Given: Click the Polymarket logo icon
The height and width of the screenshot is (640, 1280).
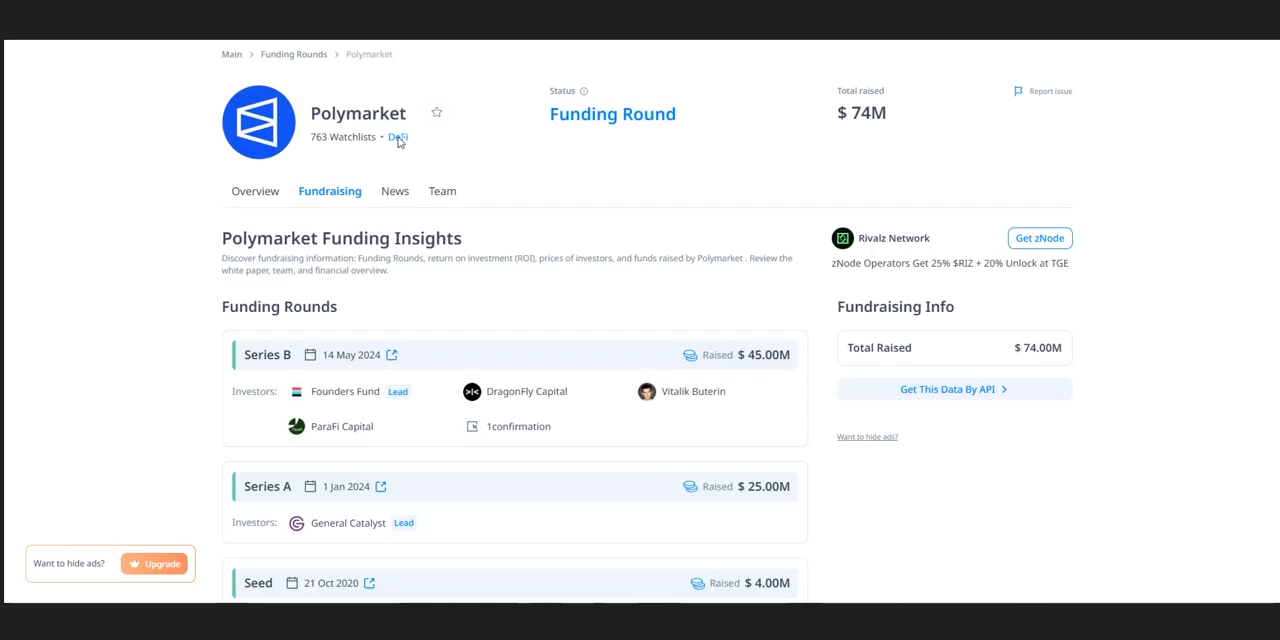Looking at the screenshot, I should (x=258, y=122).
